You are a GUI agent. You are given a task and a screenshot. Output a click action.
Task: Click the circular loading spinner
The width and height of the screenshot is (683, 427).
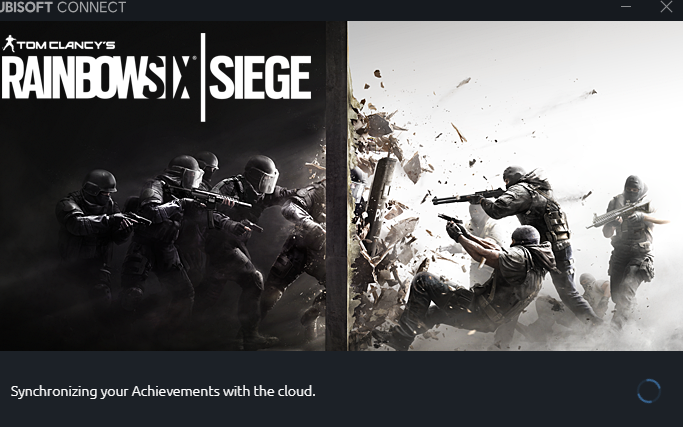point(649,391)
